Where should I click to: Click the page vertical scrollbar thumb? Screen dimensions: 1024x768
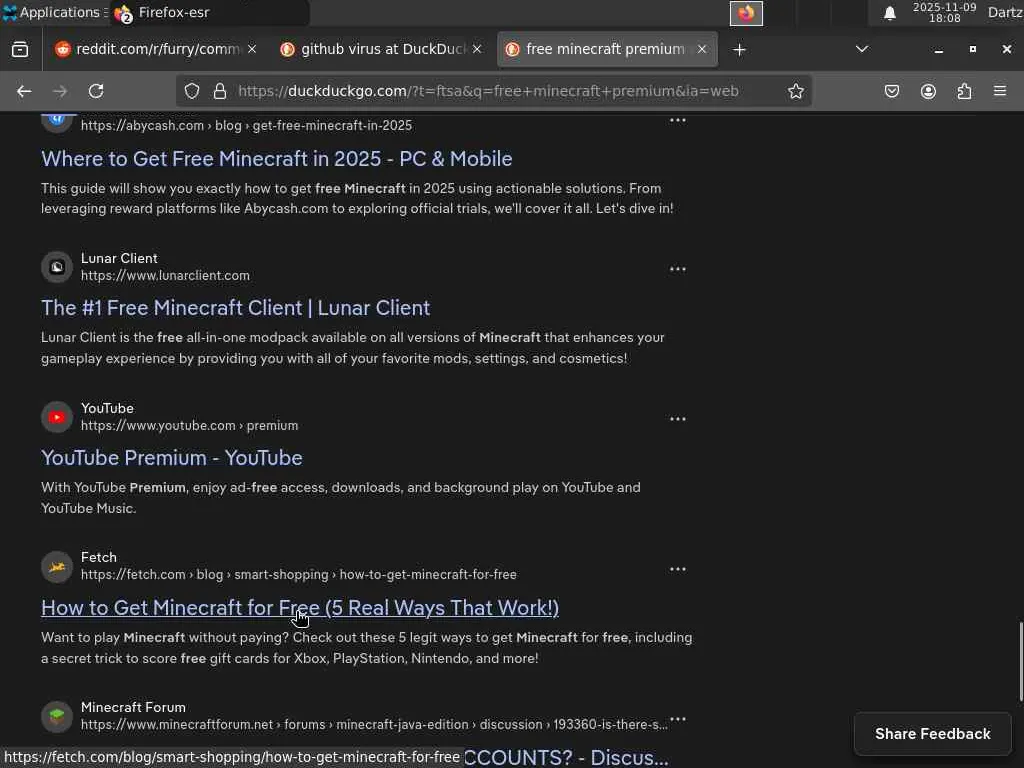[1020, 661]
